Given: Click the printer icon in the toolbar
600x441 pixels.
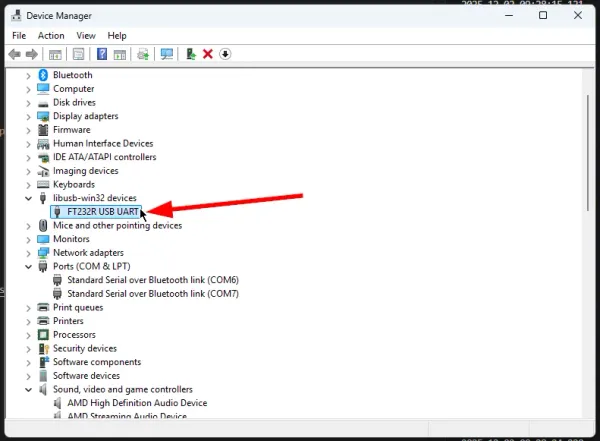Looking at the screenshot, I should 144,54.
